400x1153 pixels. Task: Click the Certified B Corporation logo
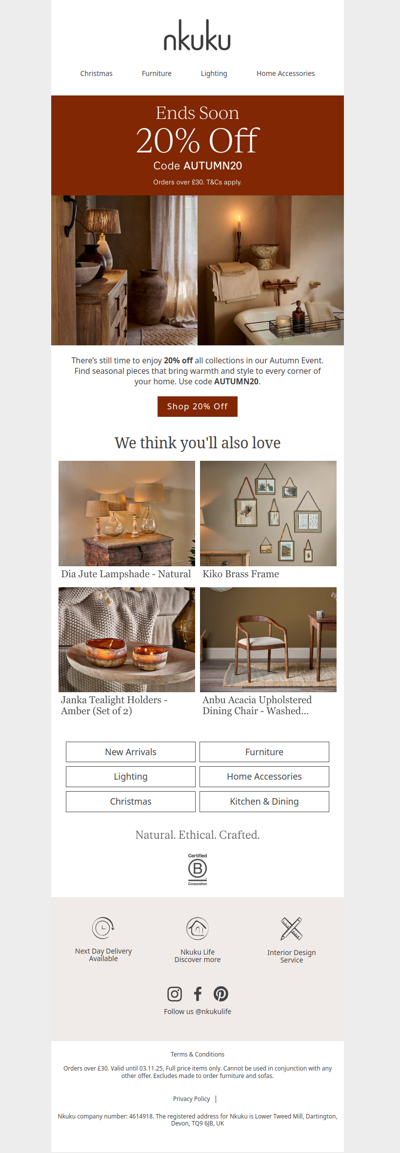coord(197,868)
